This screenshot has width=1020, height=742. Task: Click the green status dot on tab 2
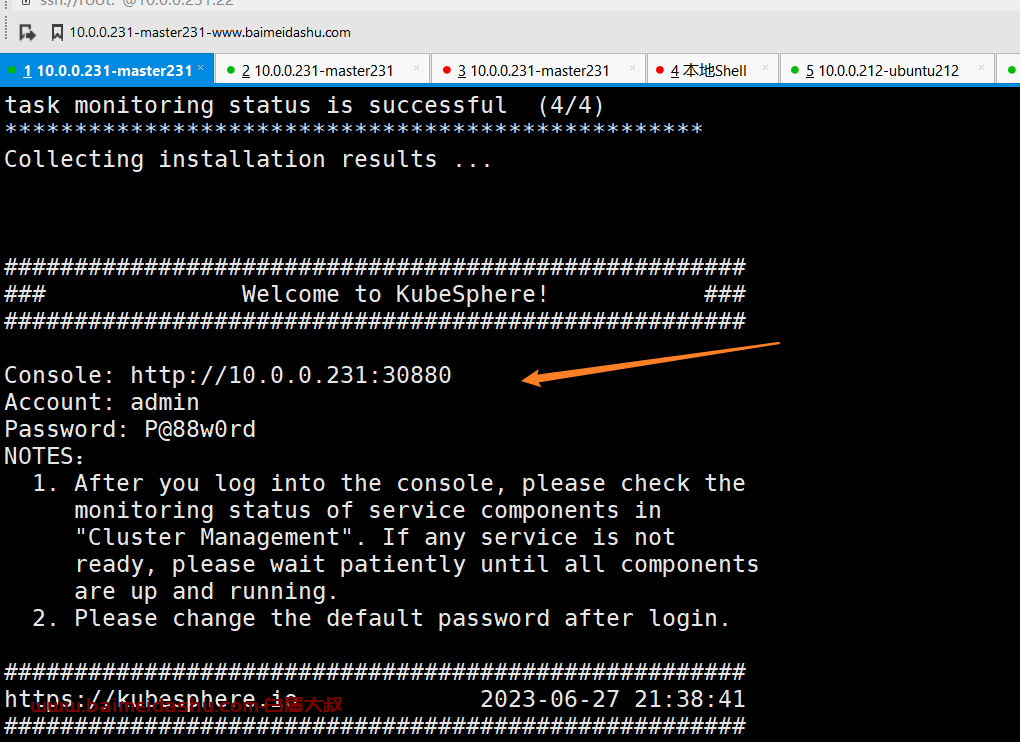tap(230, 70)
